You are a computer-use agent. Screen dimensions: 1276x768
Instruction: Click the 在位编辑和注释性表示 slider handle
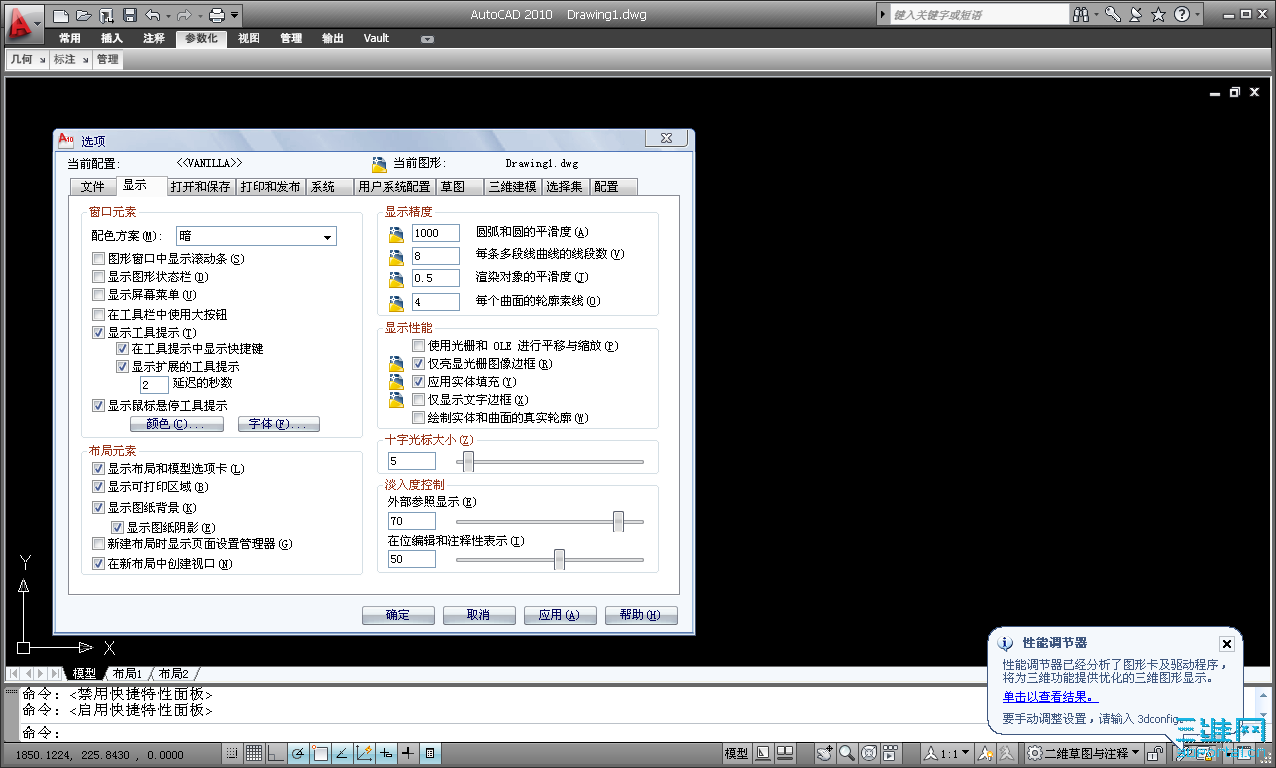[559, 559]
